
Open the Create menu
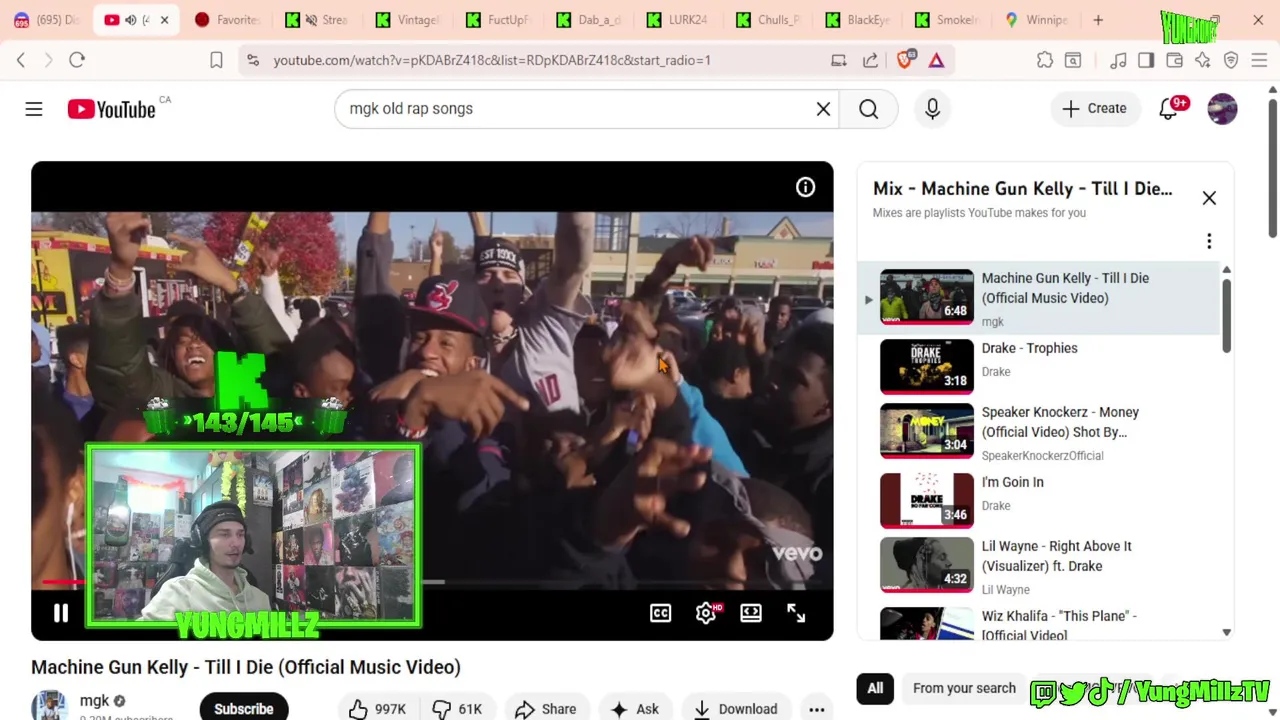pos(1094,109)
